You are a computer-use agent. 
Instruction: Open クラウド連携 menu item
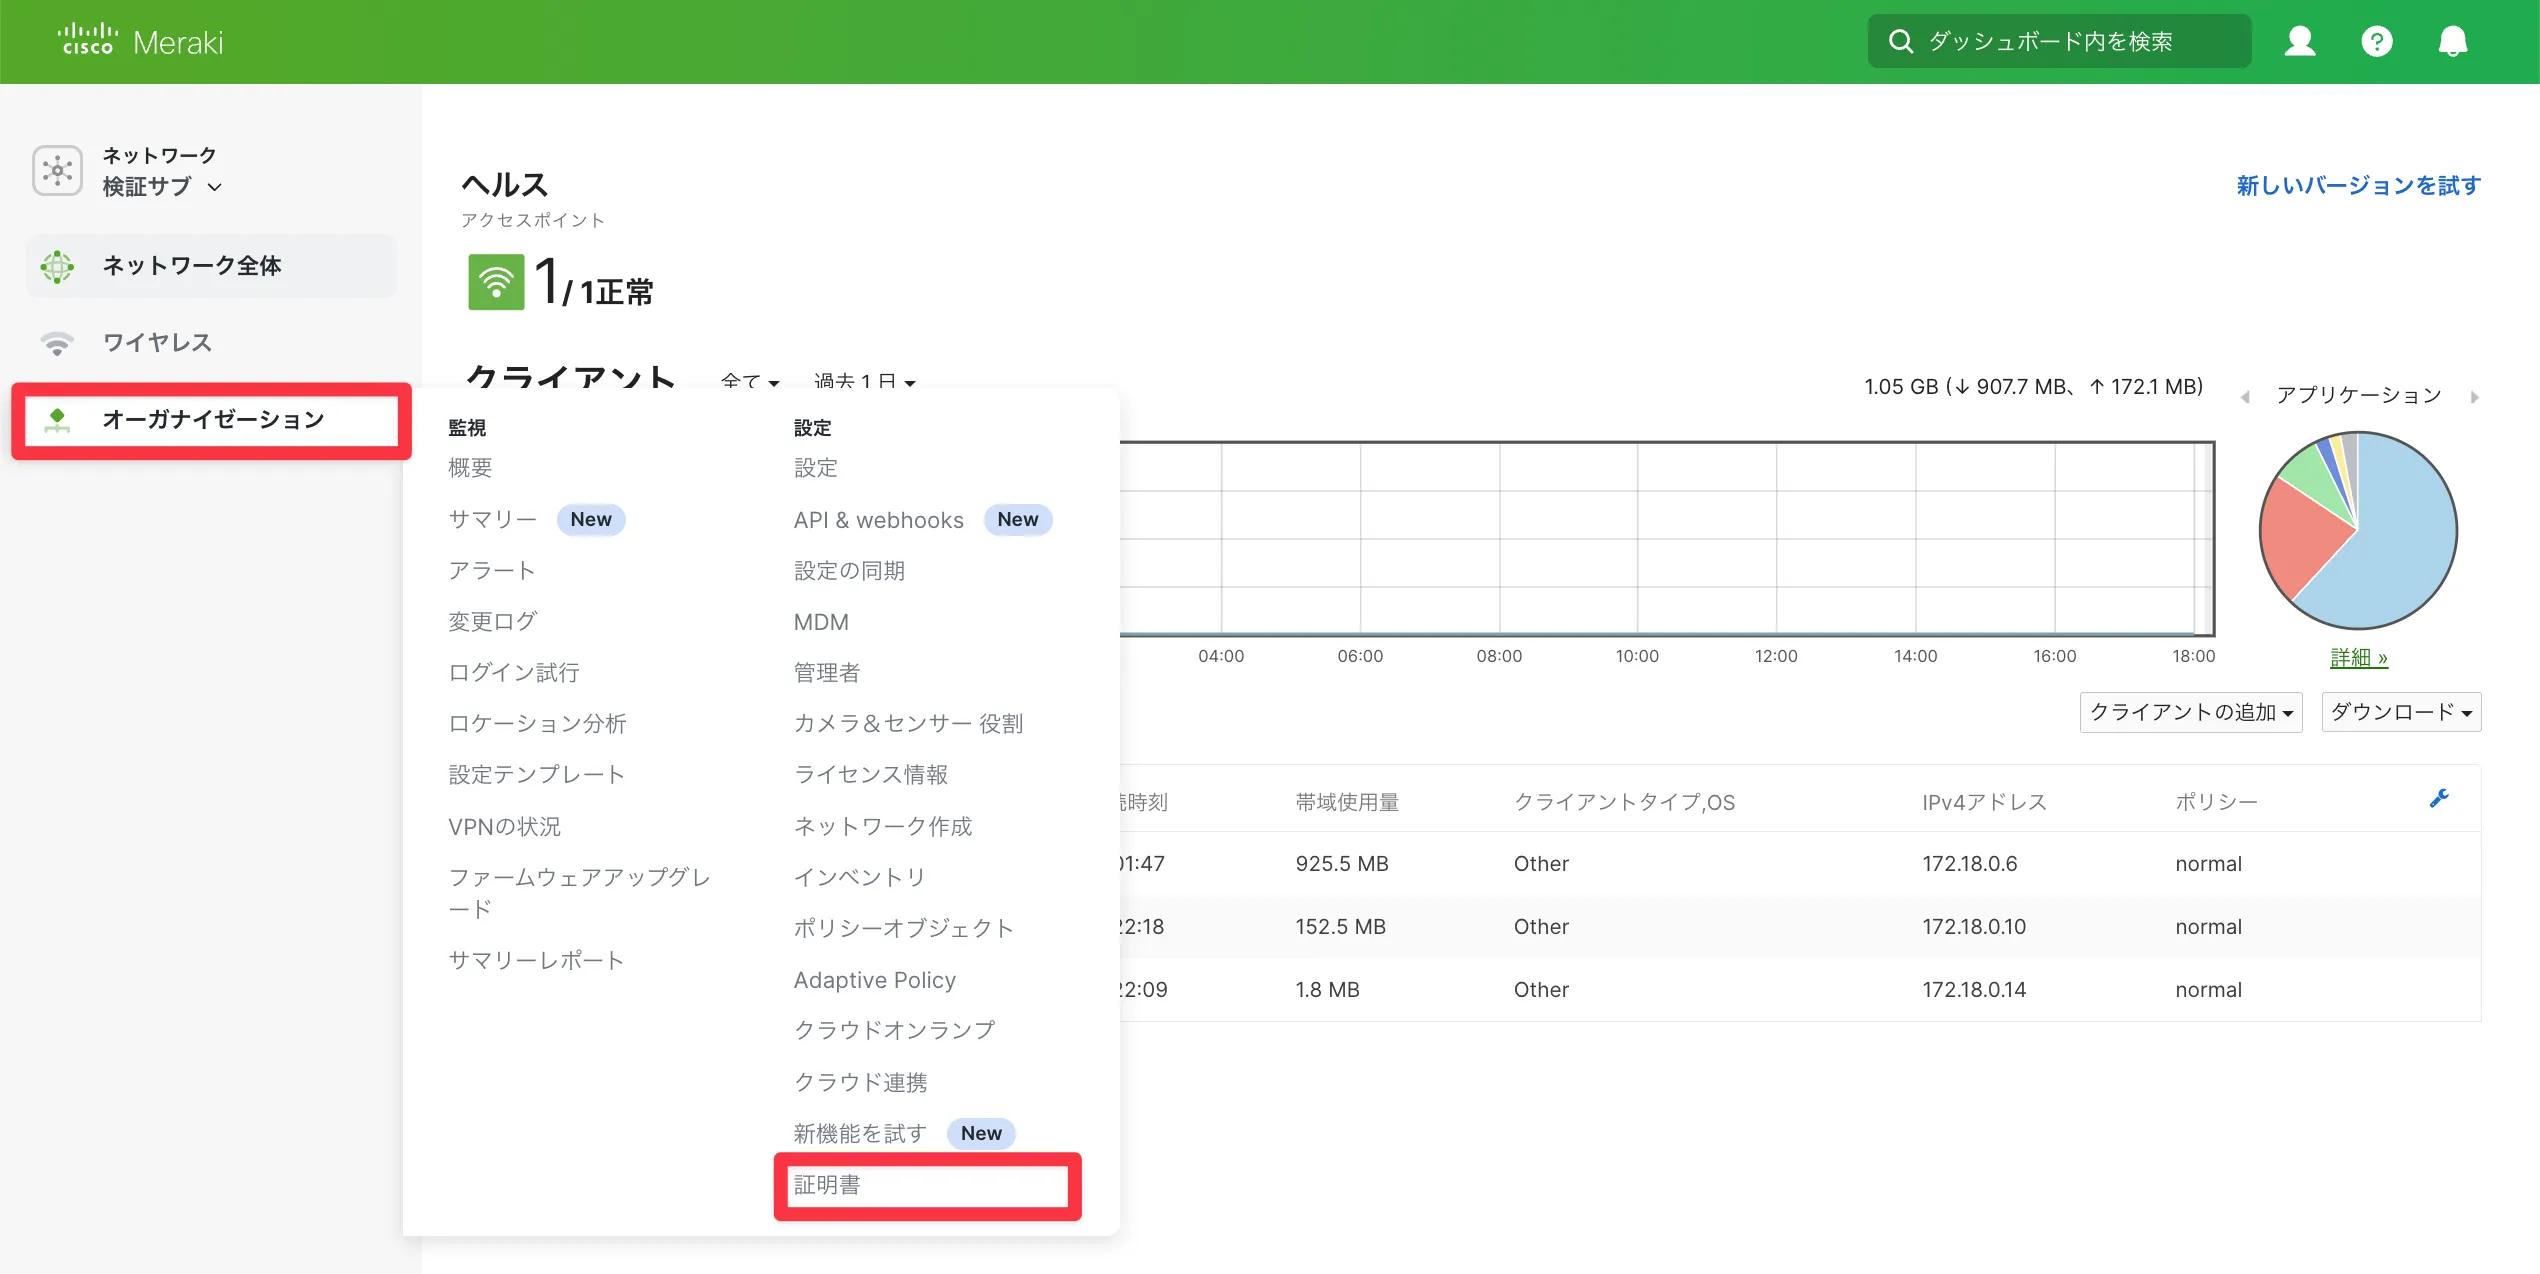click(861, 1082)
